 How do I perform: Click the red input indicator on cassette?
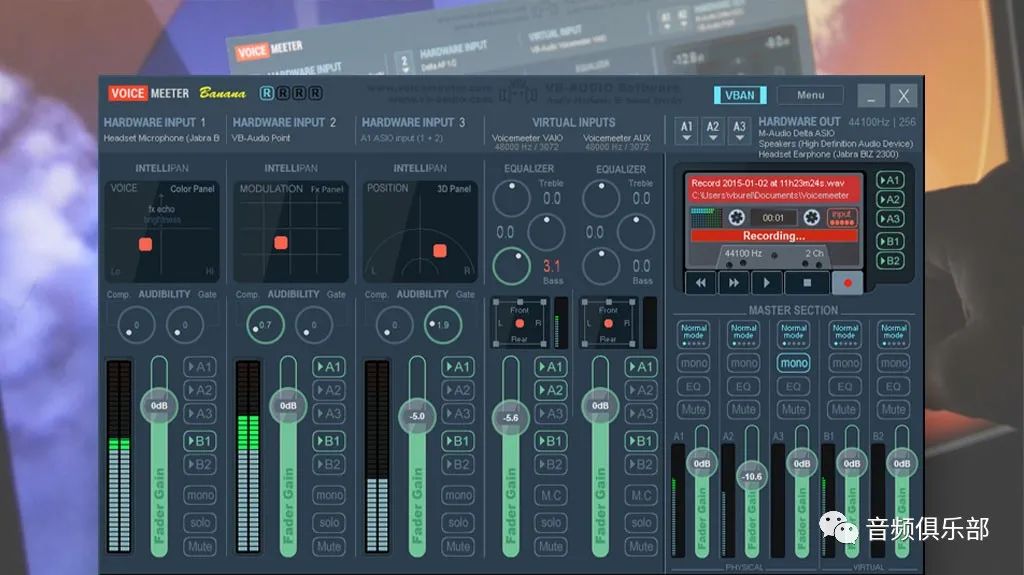[x=842, y=217]
